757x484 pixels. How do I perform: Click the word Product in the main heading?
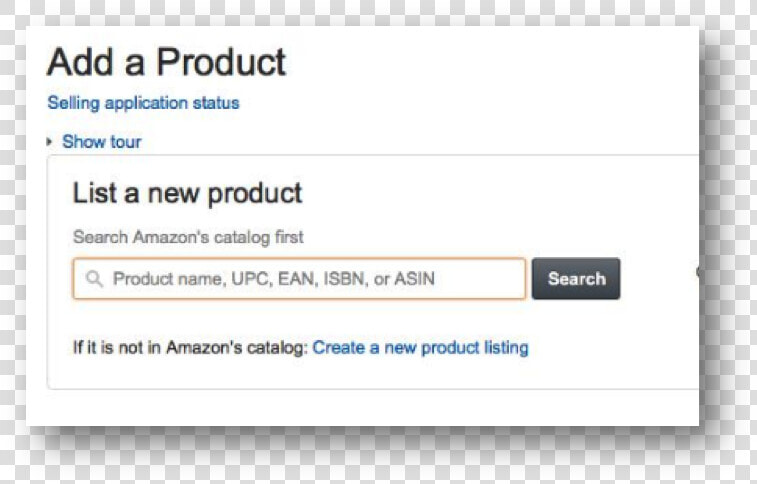(x=221, y=62)
